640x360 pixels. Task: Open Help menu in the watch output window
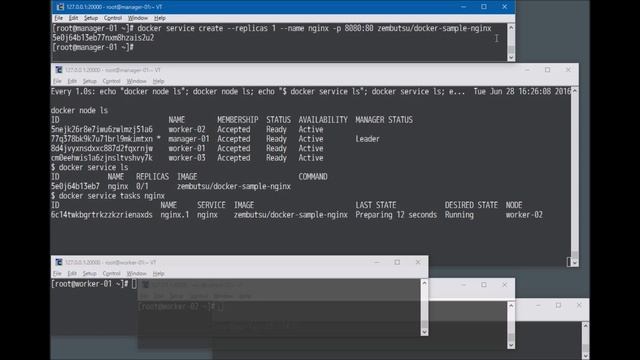coord(158,81)
